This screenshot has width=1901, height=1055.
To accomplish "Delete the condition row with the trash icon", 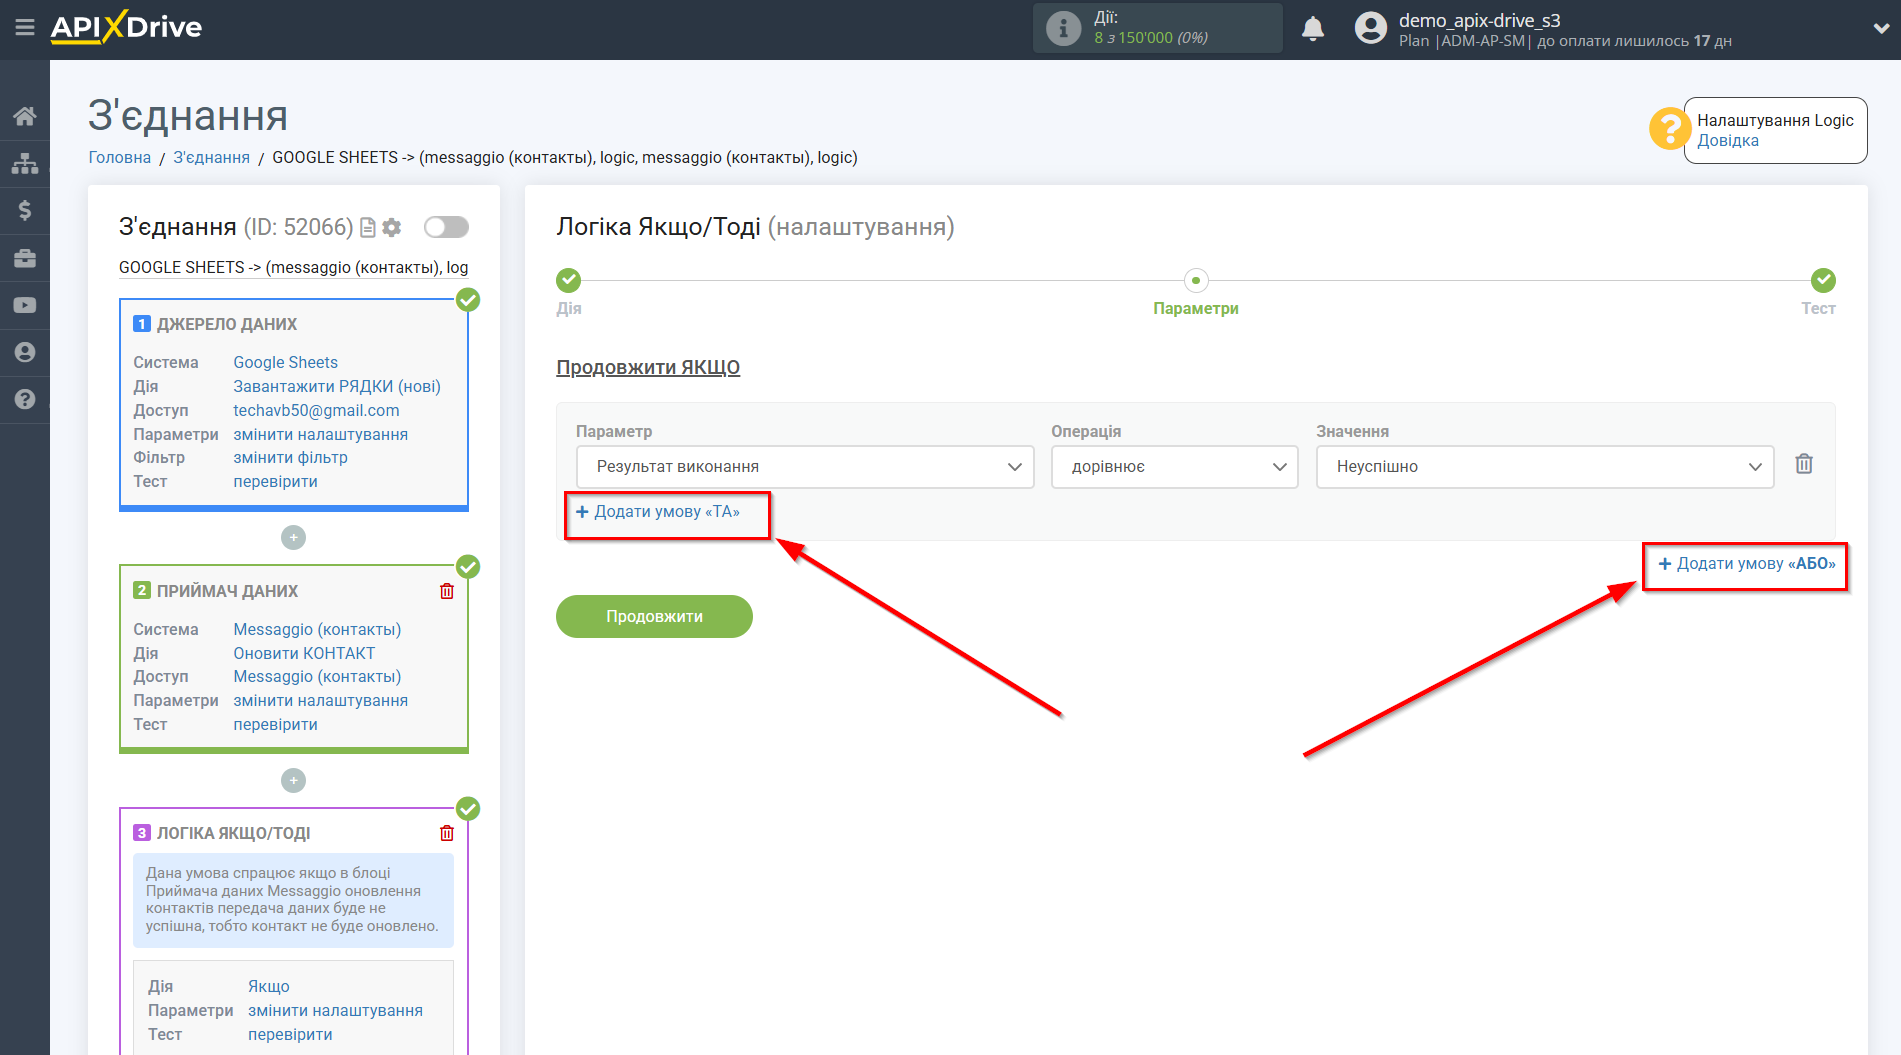I will pos(1803,464).
